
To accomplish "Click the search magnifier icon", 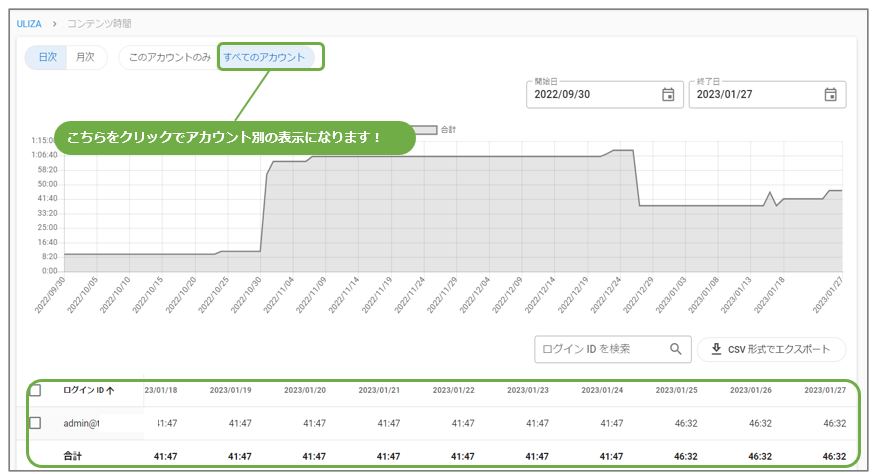I will coord(676,349).
